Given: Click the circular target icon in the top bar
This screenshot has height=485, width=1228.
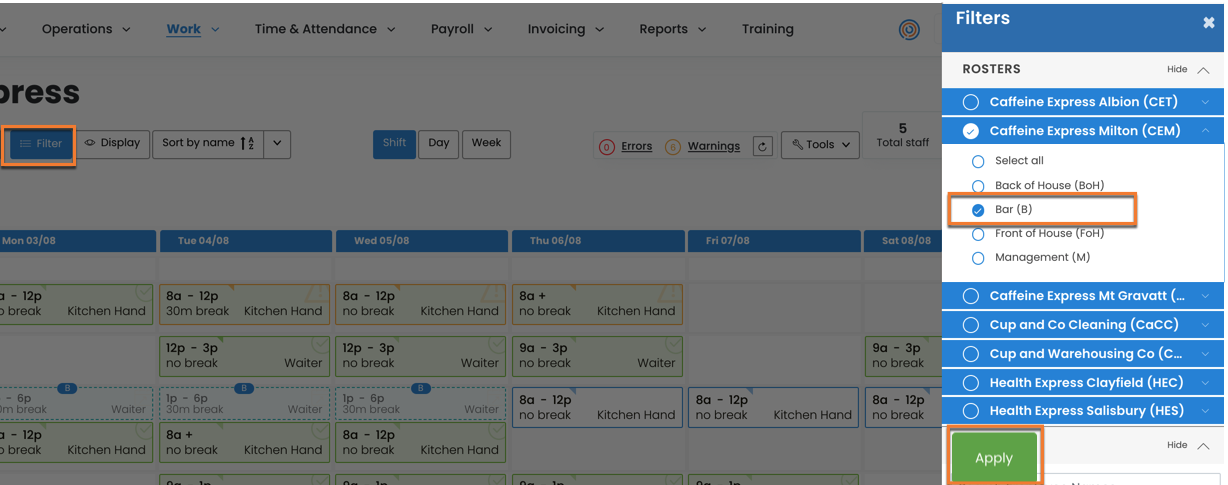Looking at the screenshot, I should 908,30.
